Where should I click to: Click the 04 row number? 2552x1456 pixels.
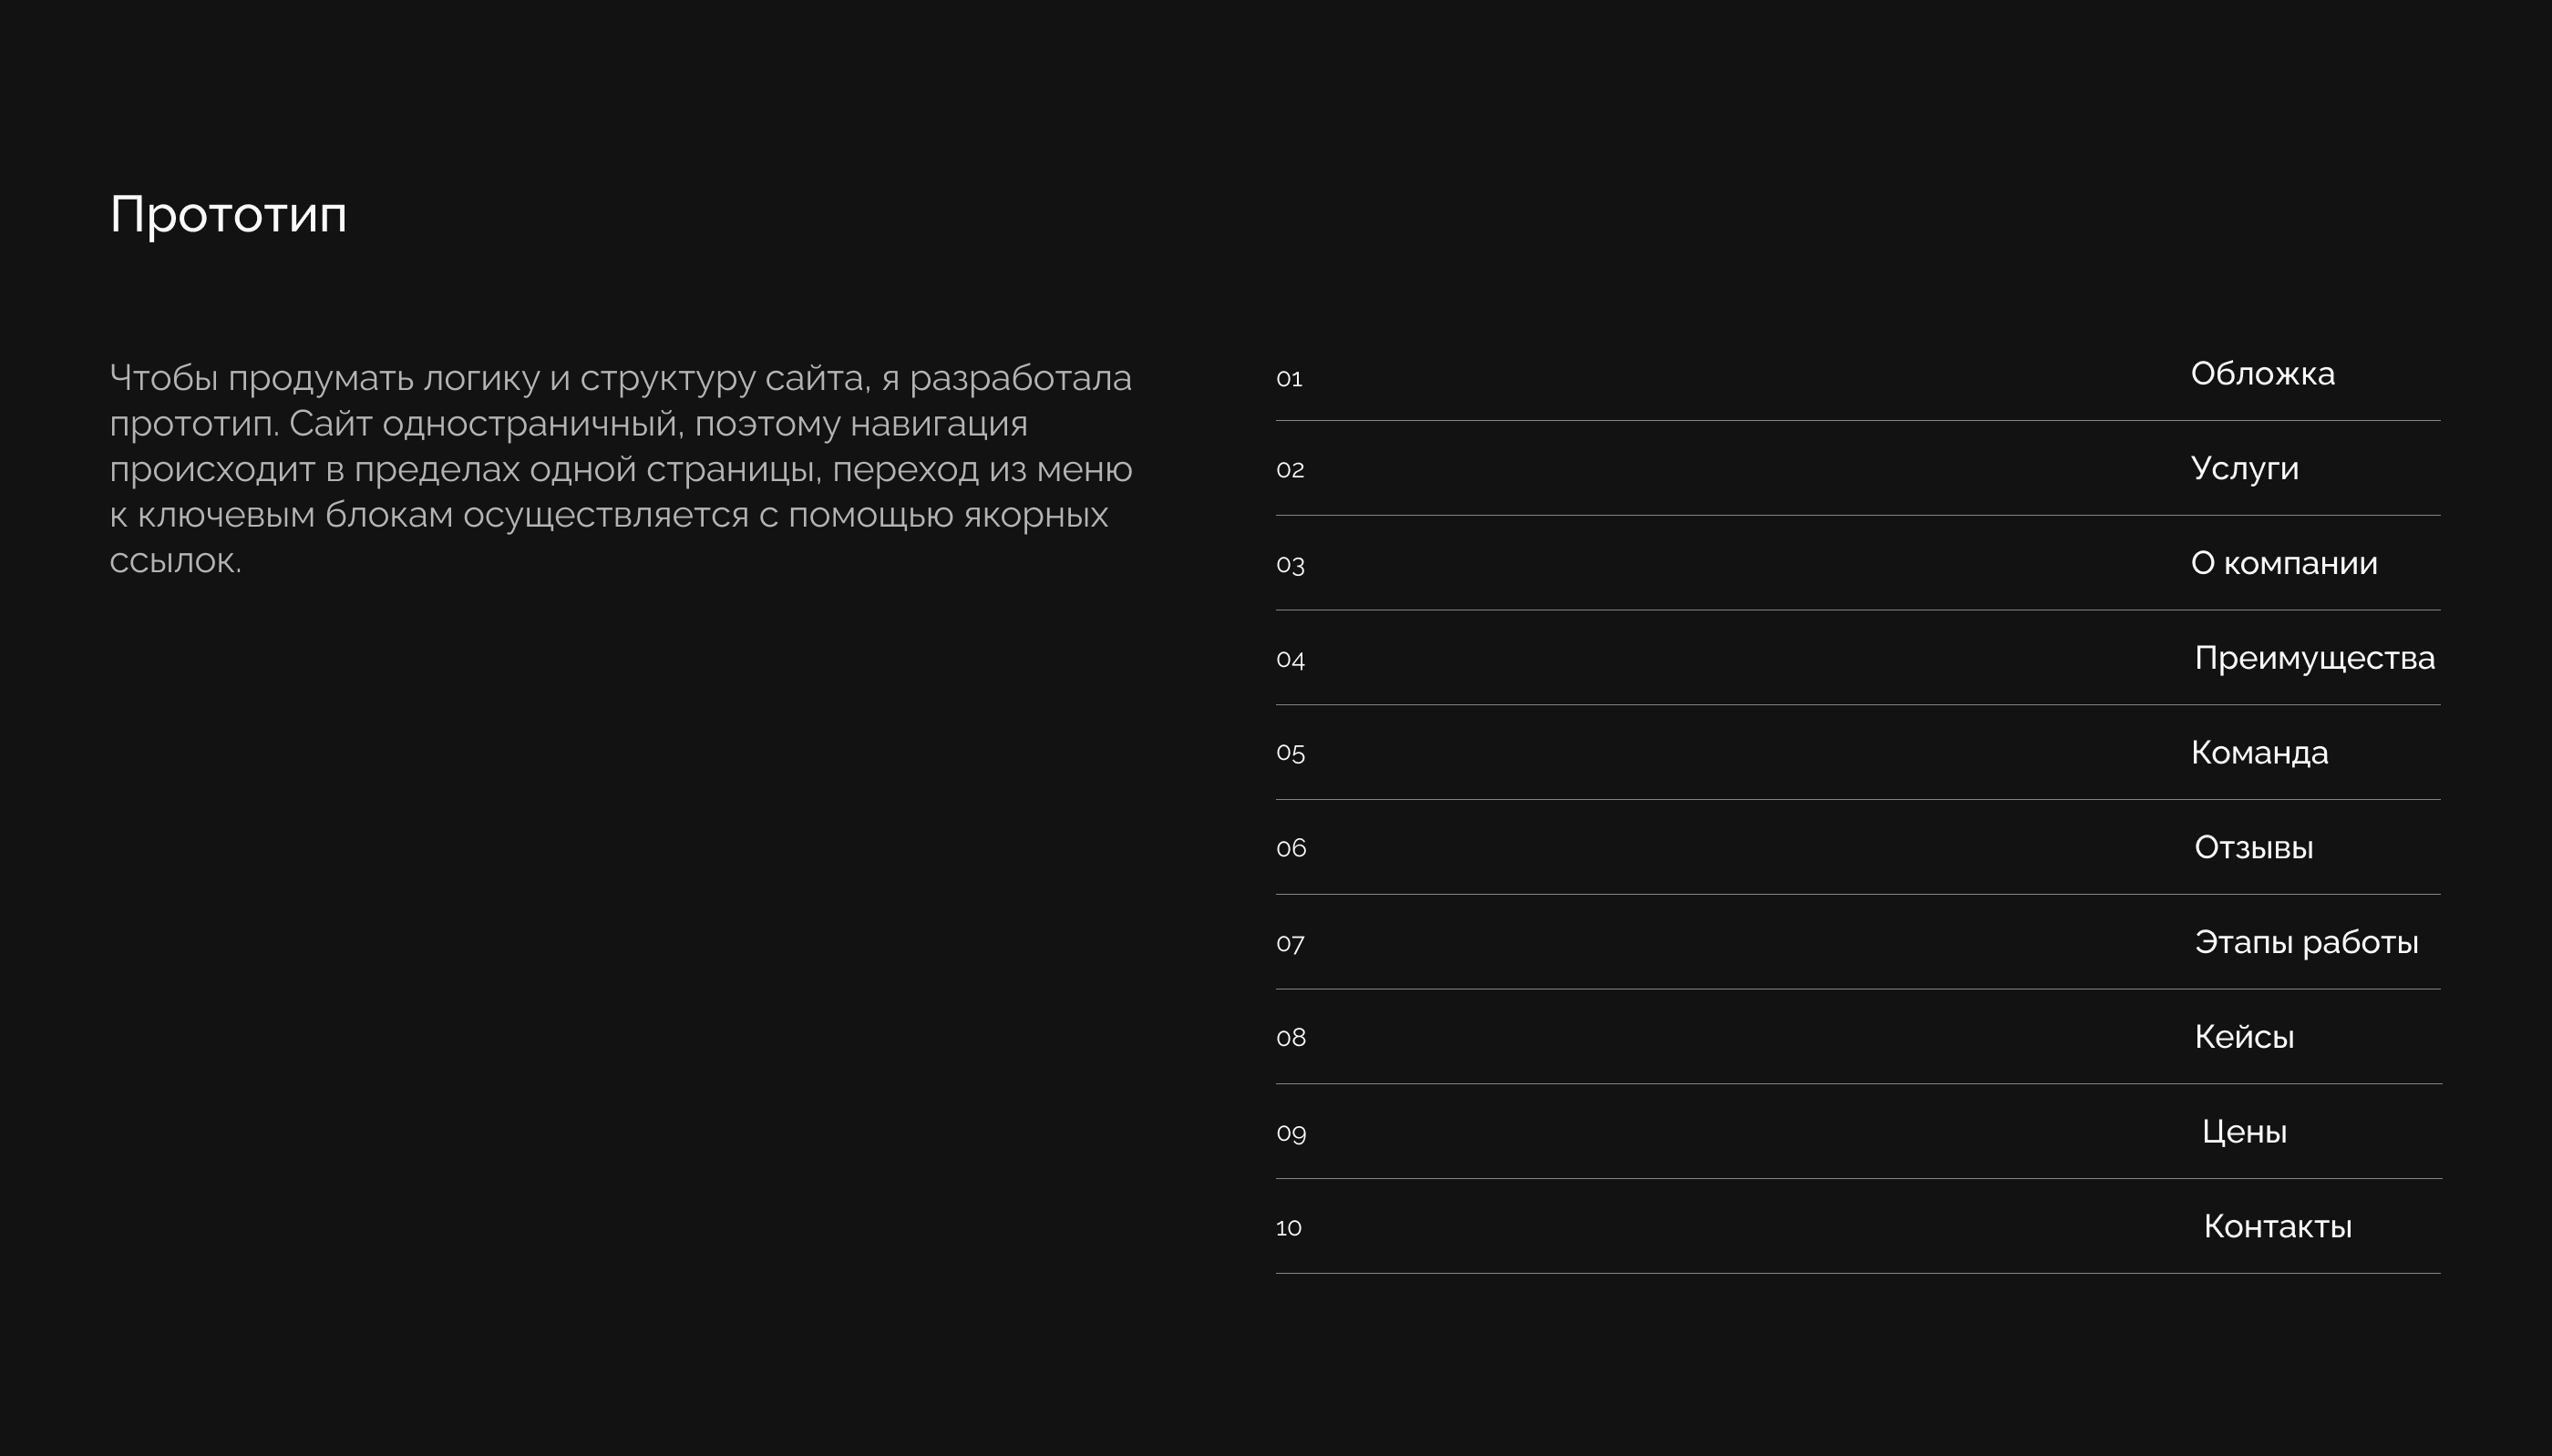pyautogui.click(x=1290, y=660)
